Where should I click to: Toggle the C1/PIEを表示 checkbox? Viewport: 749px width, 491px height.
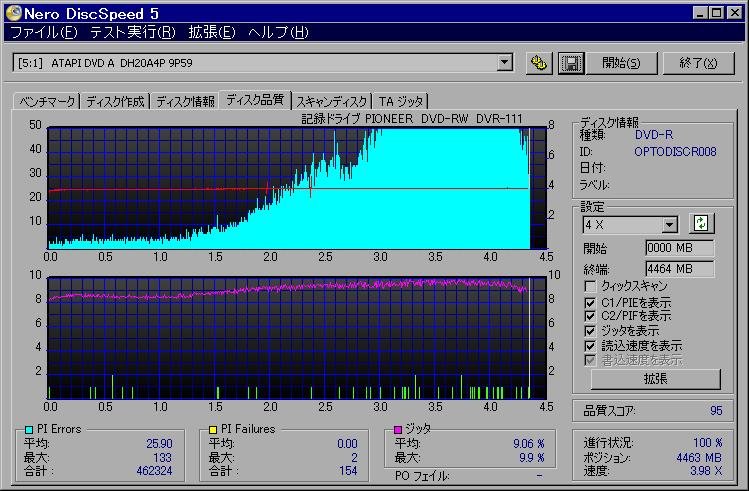pos(590,302)
